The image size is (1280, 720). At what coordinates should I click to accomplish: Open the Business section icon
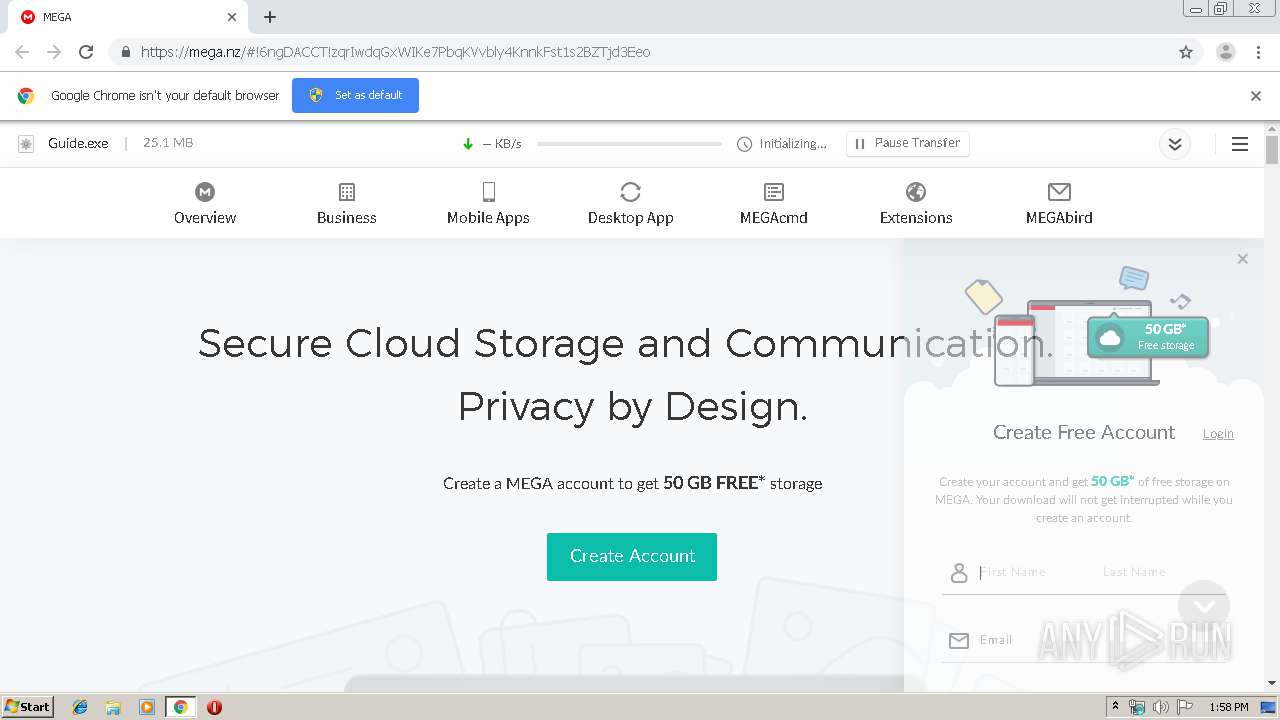(x=347, y=192)
